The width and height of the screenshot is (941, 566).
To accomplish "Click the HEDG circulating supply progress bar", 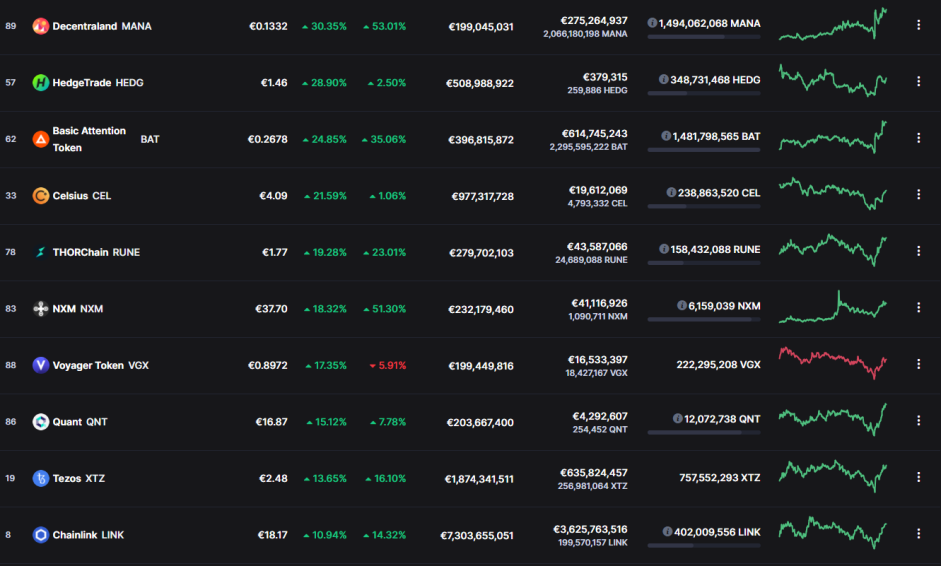I will point(704,93).
